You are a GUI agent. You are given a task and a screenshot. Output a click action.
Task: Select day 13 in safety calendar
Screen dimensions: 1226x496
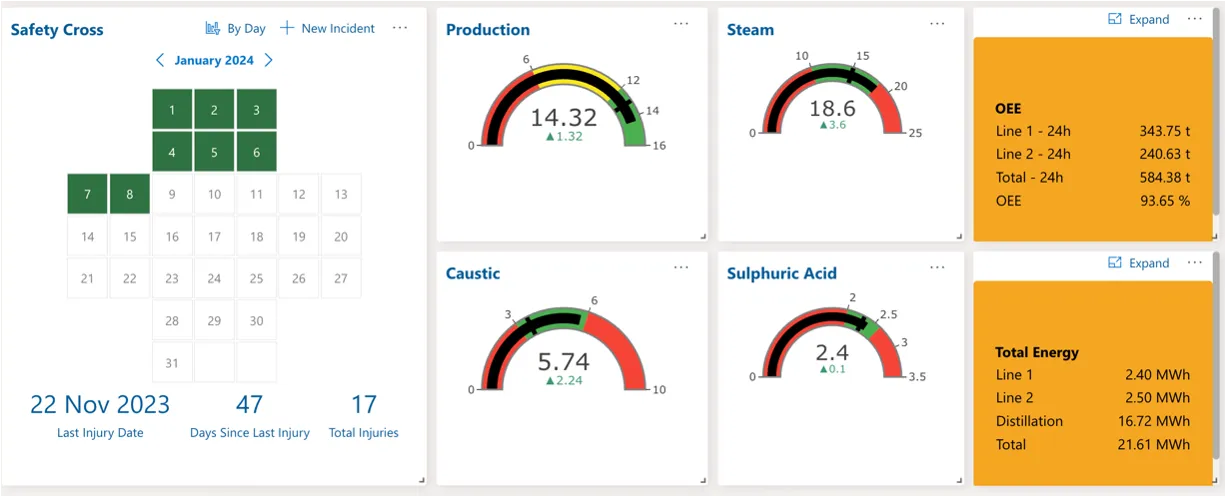pos(341,194)
